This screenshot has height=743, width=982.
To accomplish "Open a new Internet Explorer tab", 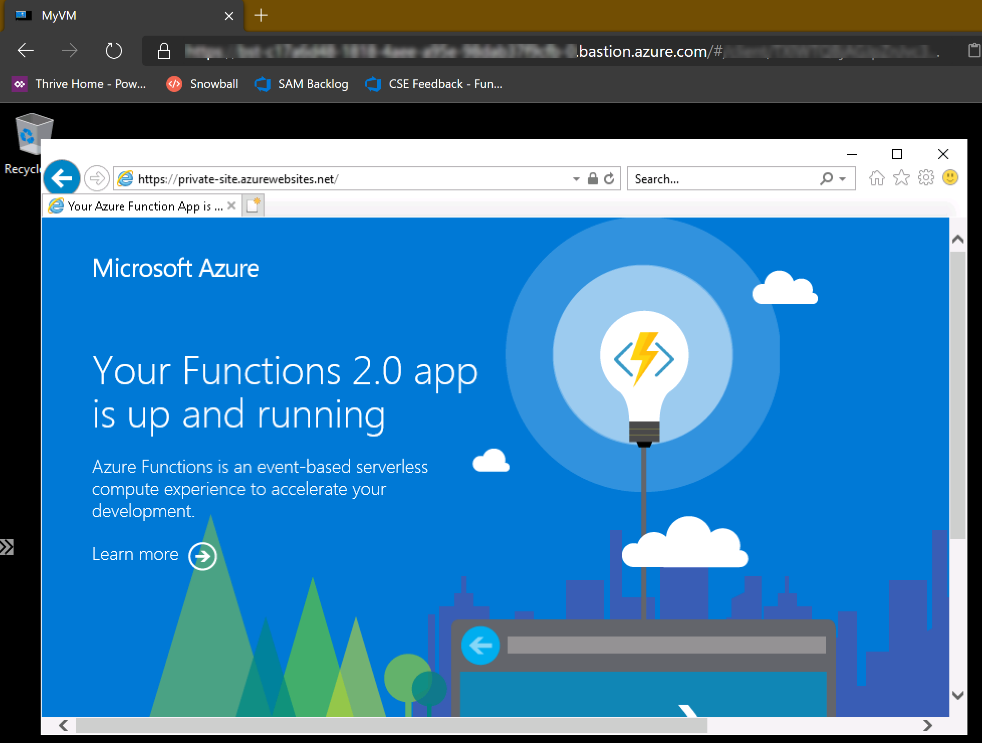I will (x=253, y=205).
